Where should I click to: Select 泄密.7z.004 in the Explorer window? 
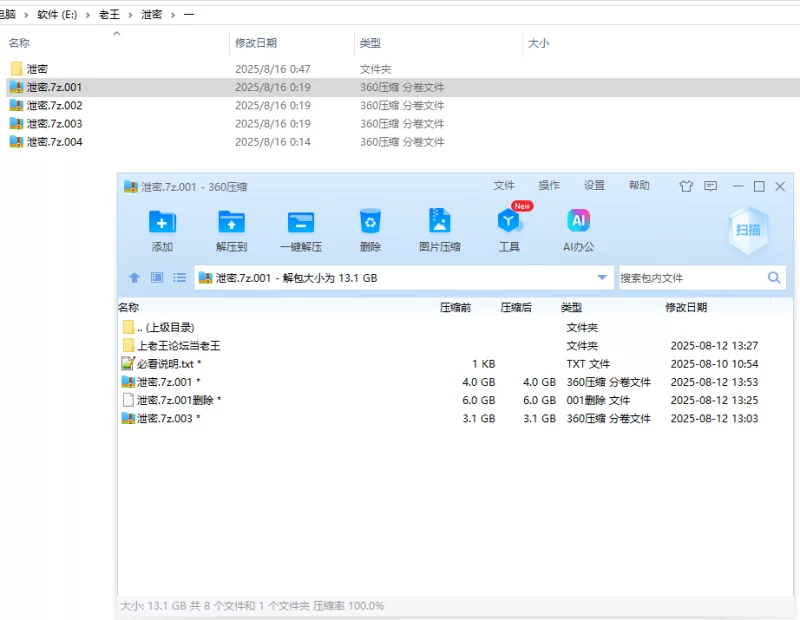point(54,142)
